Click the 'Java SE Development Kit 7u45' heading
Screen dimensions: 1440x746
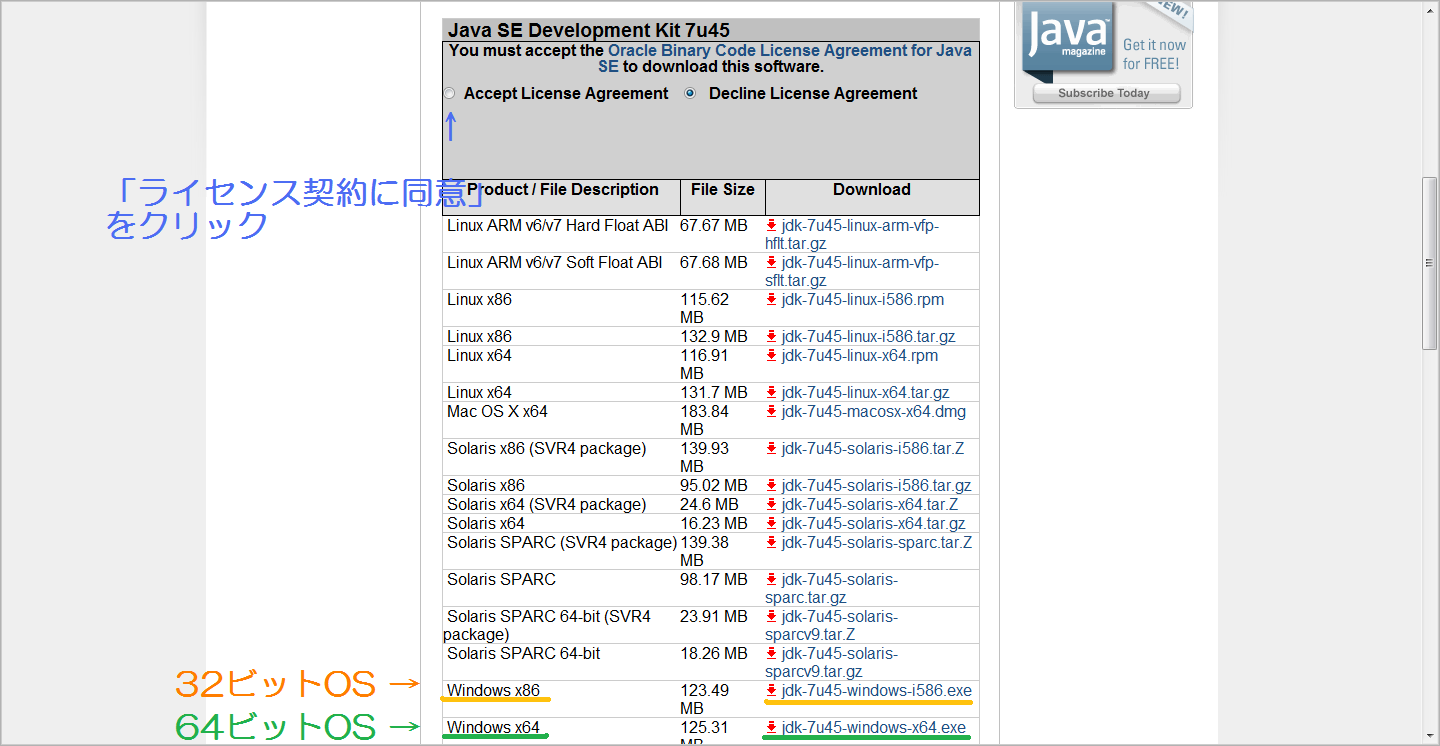pos(589,30)
